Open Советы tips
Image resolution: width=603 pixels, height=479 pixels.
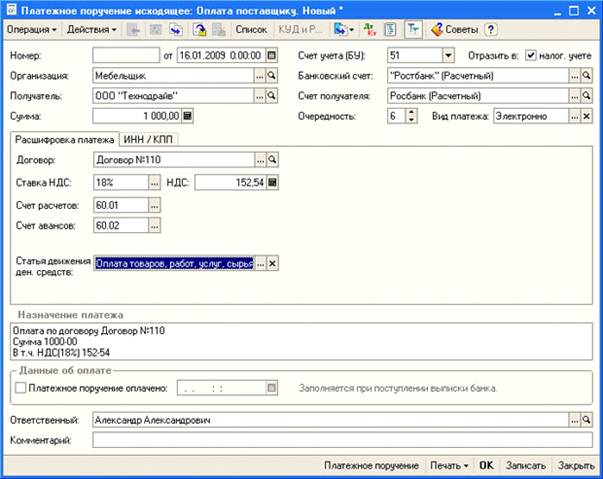(454, 30)
